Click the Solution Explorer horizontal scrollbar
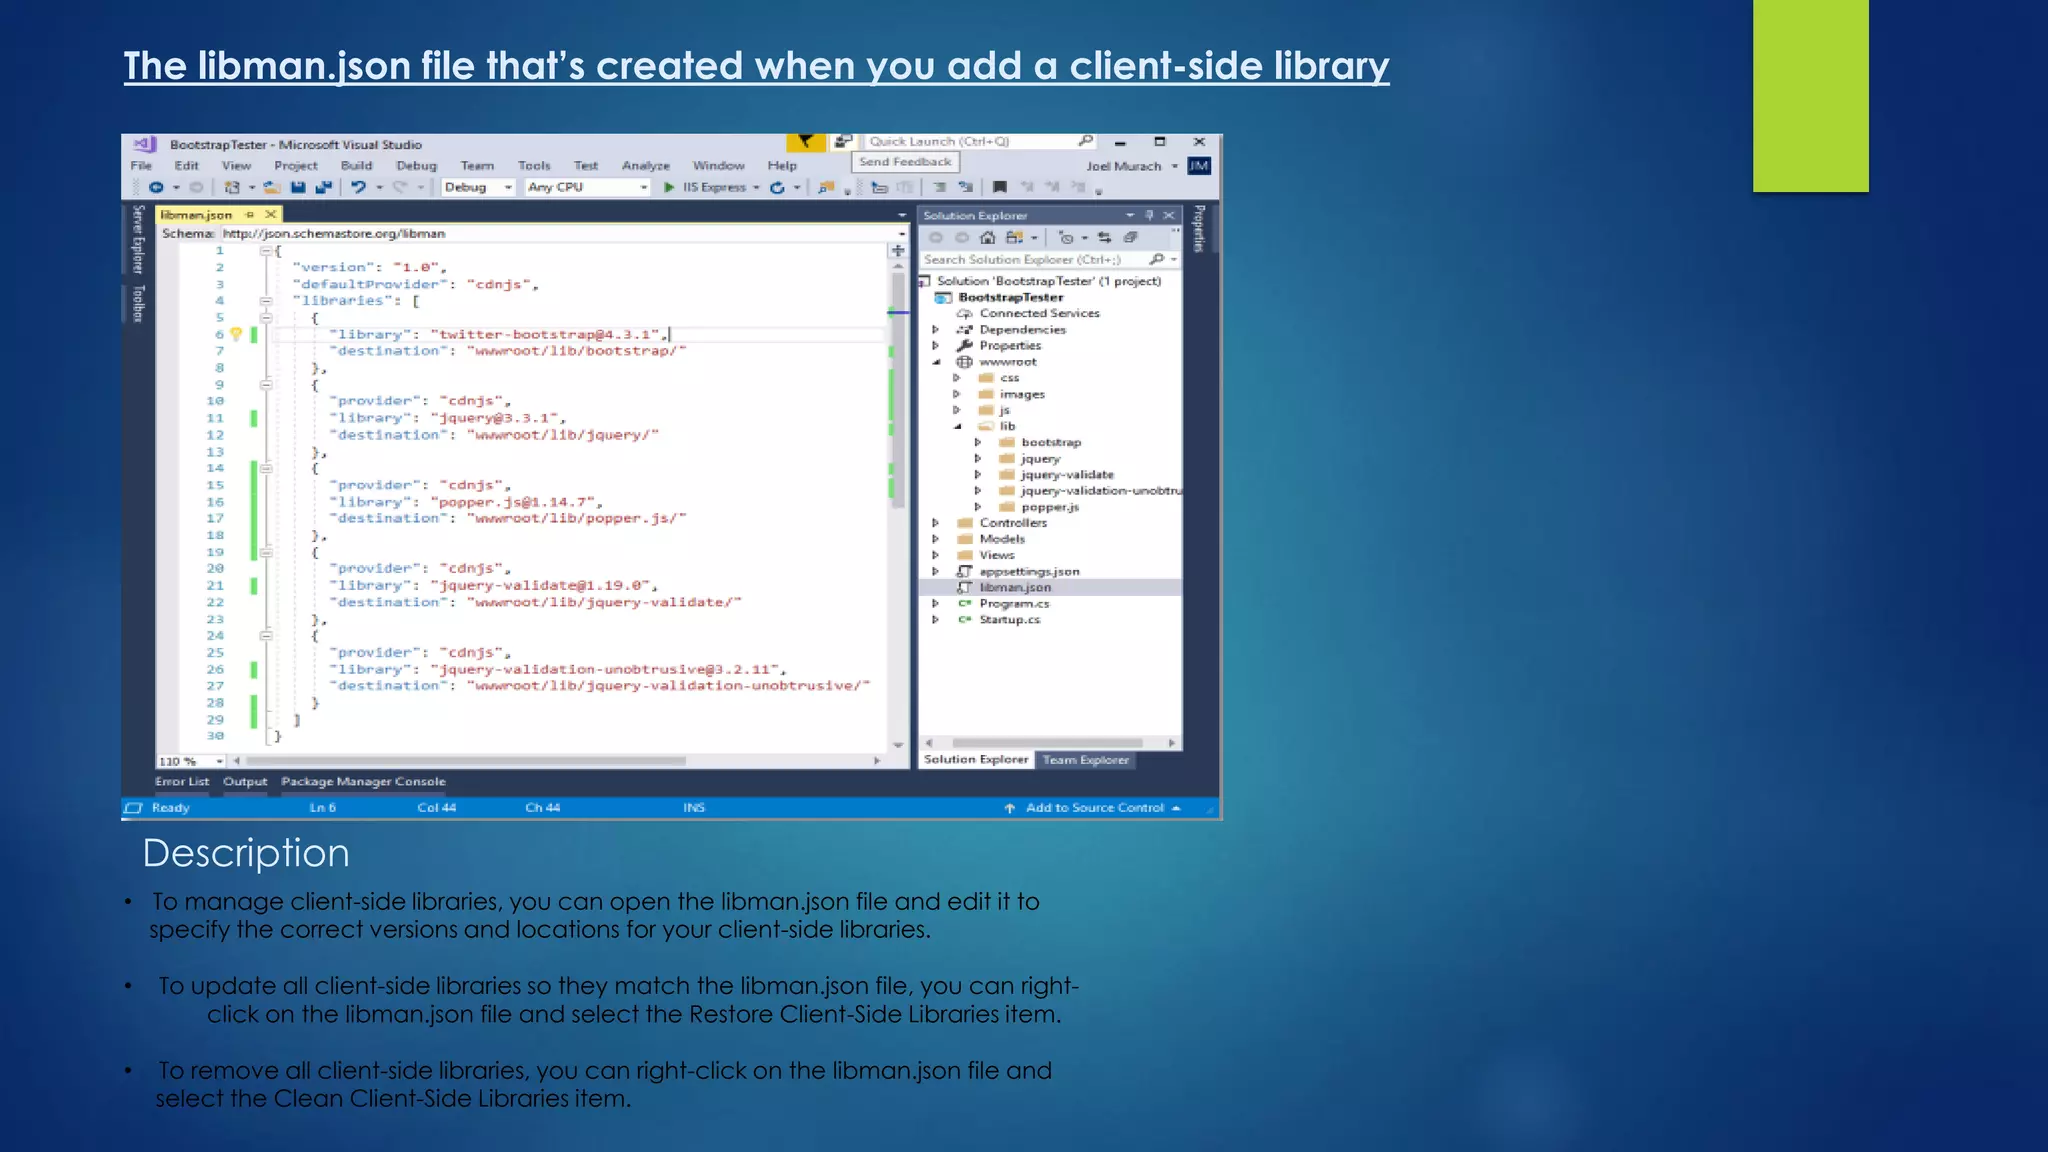The width and height of the screenshot is (2048, 1152). [x=1049, y=743]
